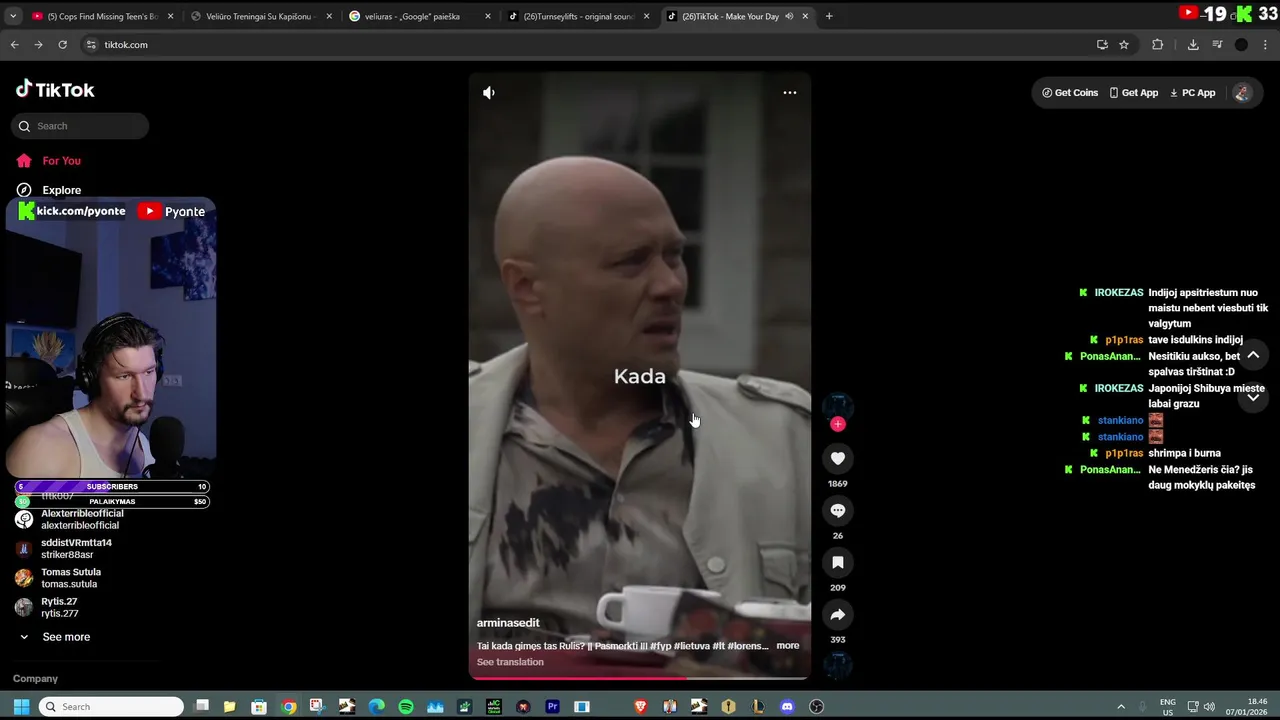The width and height of the screenshot is (1280, 720).
Task: Go forward with the browser forward arrow
Action: (38, 45)
